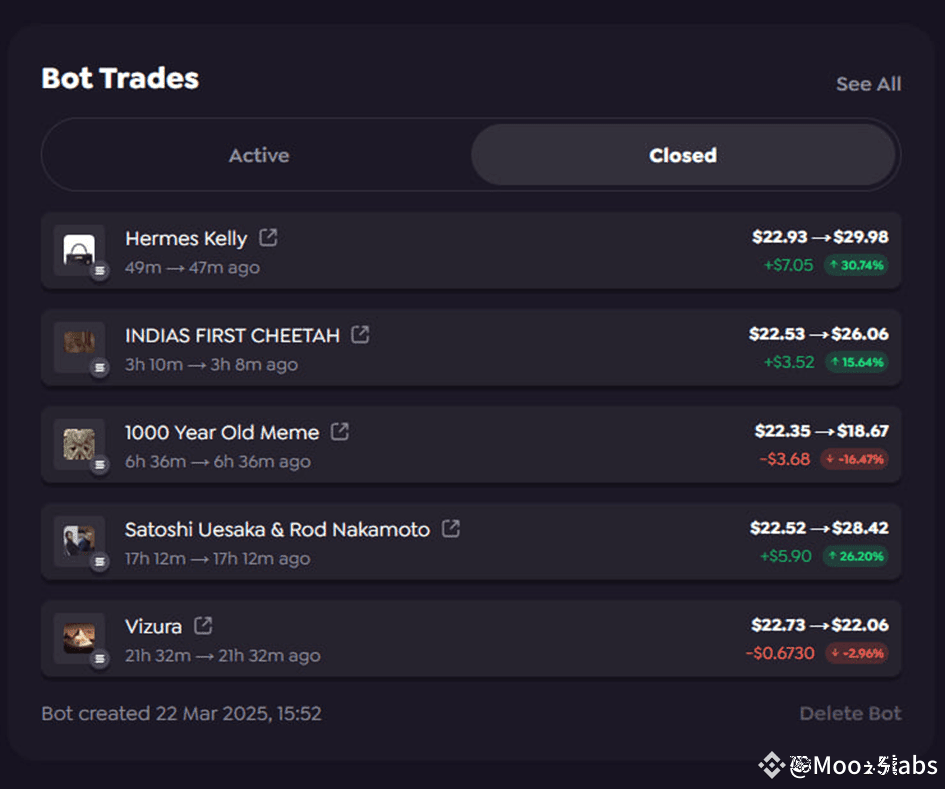
Task: Click the Satoshi Uesaka token avatar
Action: click(79, 540)
